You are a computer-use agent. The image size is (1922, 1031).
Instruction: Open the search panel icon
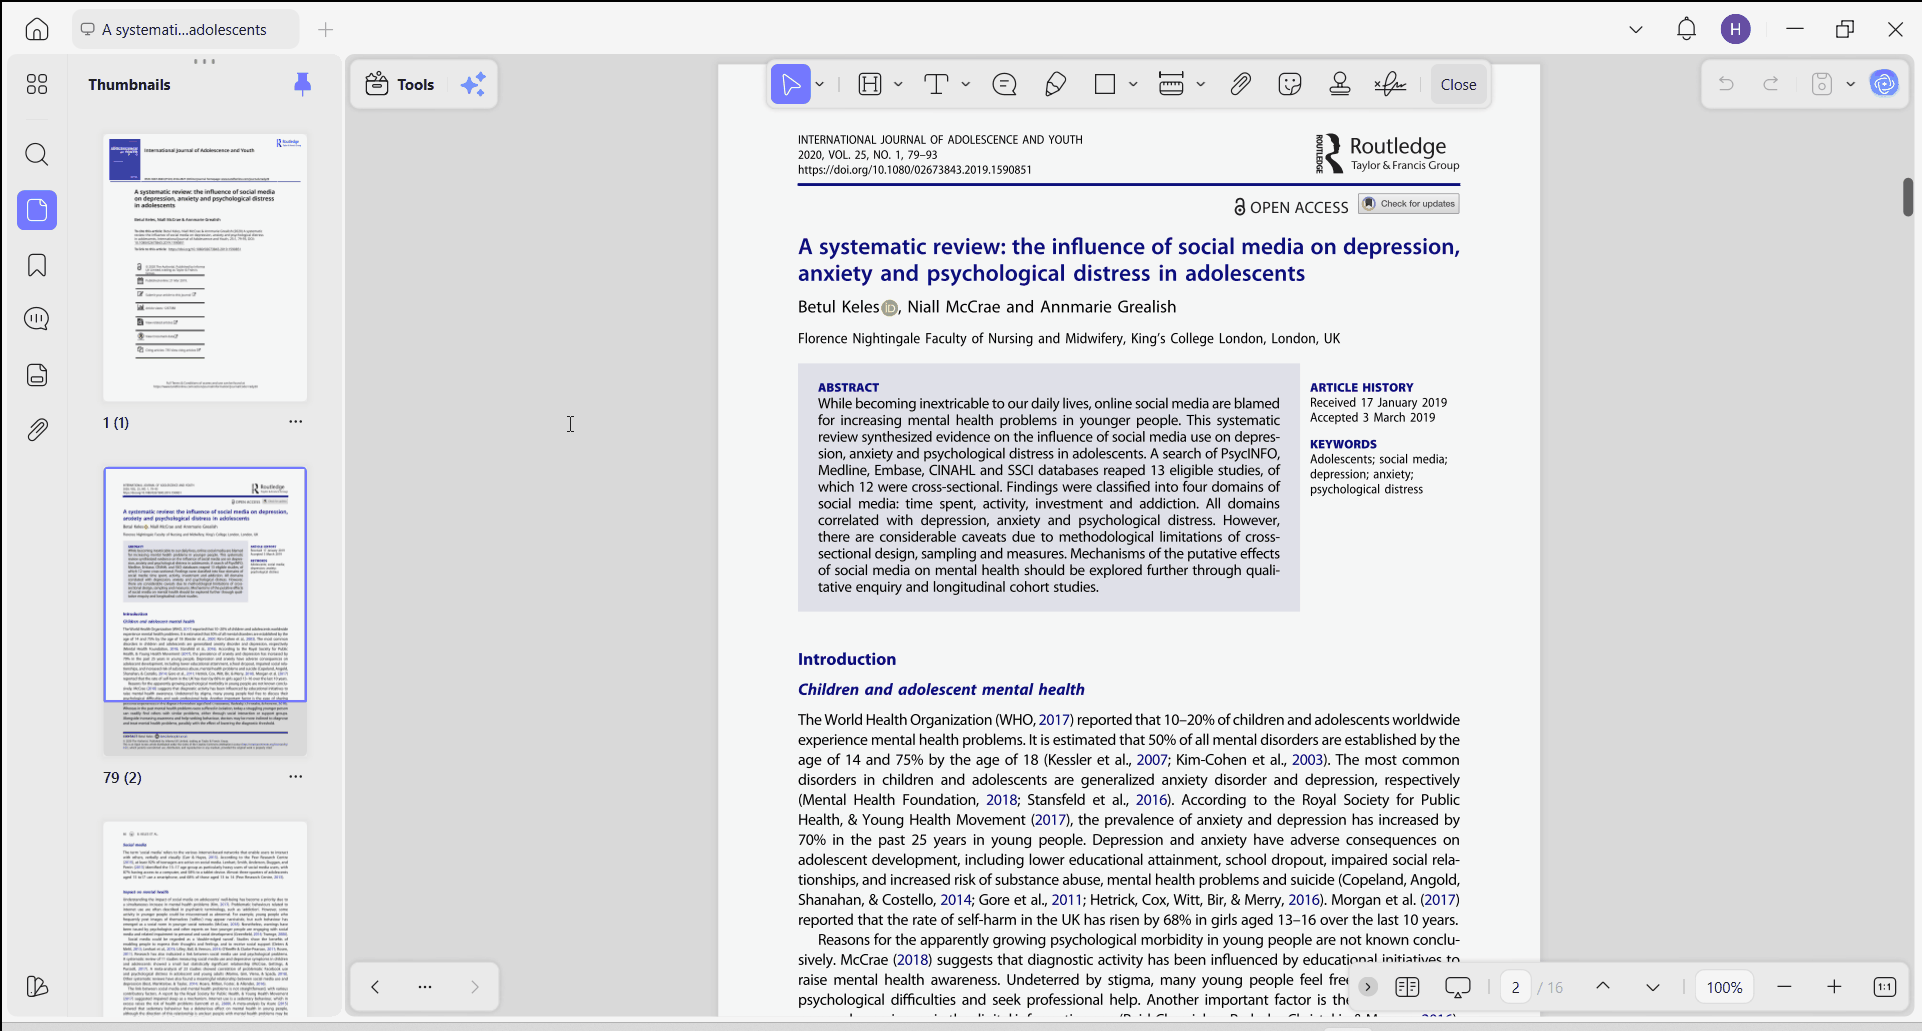37,155
